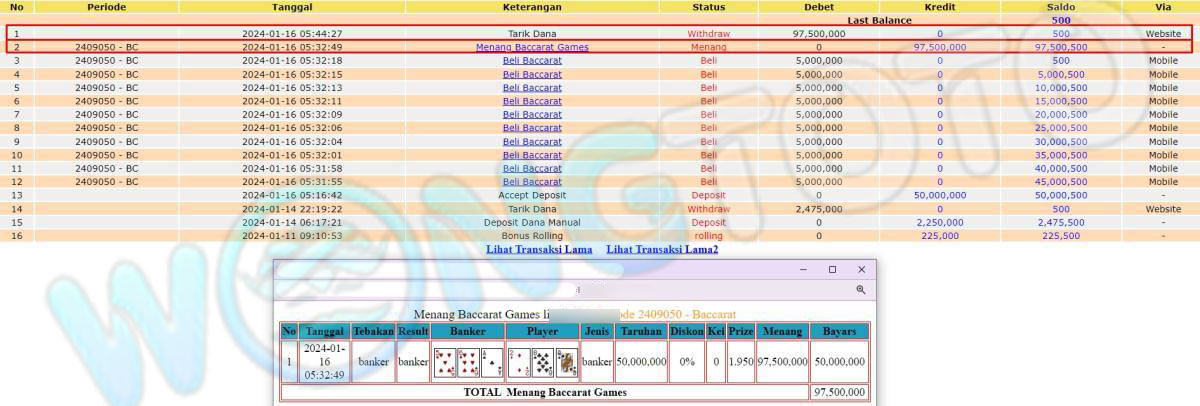The width and height of the screenshot is (1200, 406).
Task: Open Beli Baccarat link at 05:32:18
Action: click(532, 61)
